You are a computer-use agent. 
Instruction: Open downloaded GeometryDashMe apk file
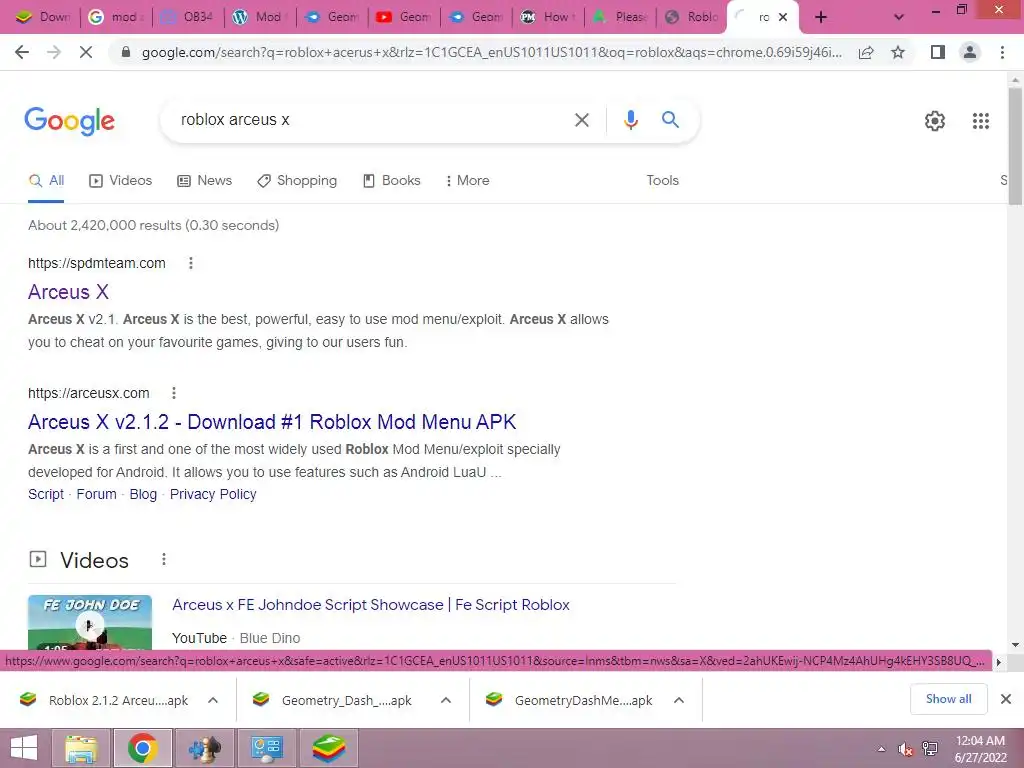click(x=571, y=700)
